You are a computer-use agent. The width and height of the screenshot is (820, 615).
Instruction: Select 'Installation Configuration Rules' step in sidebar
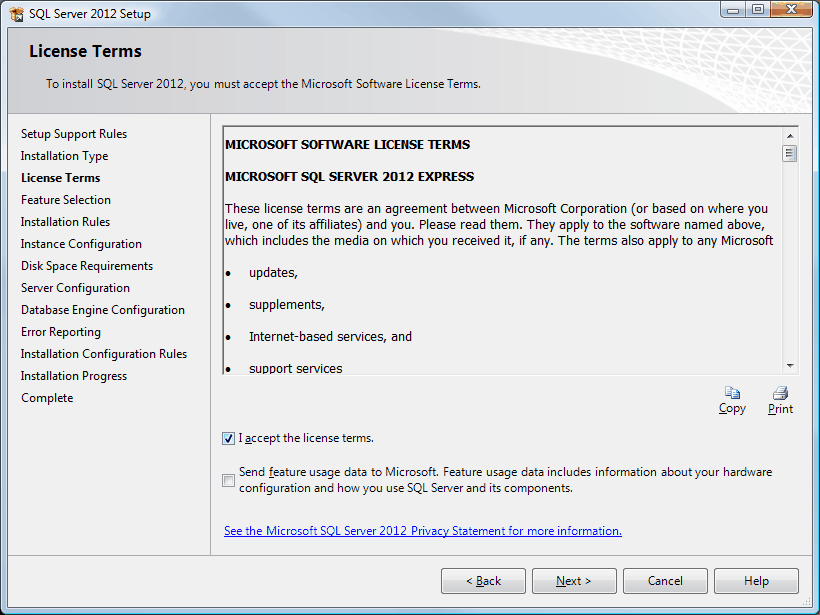click(104, 354)
